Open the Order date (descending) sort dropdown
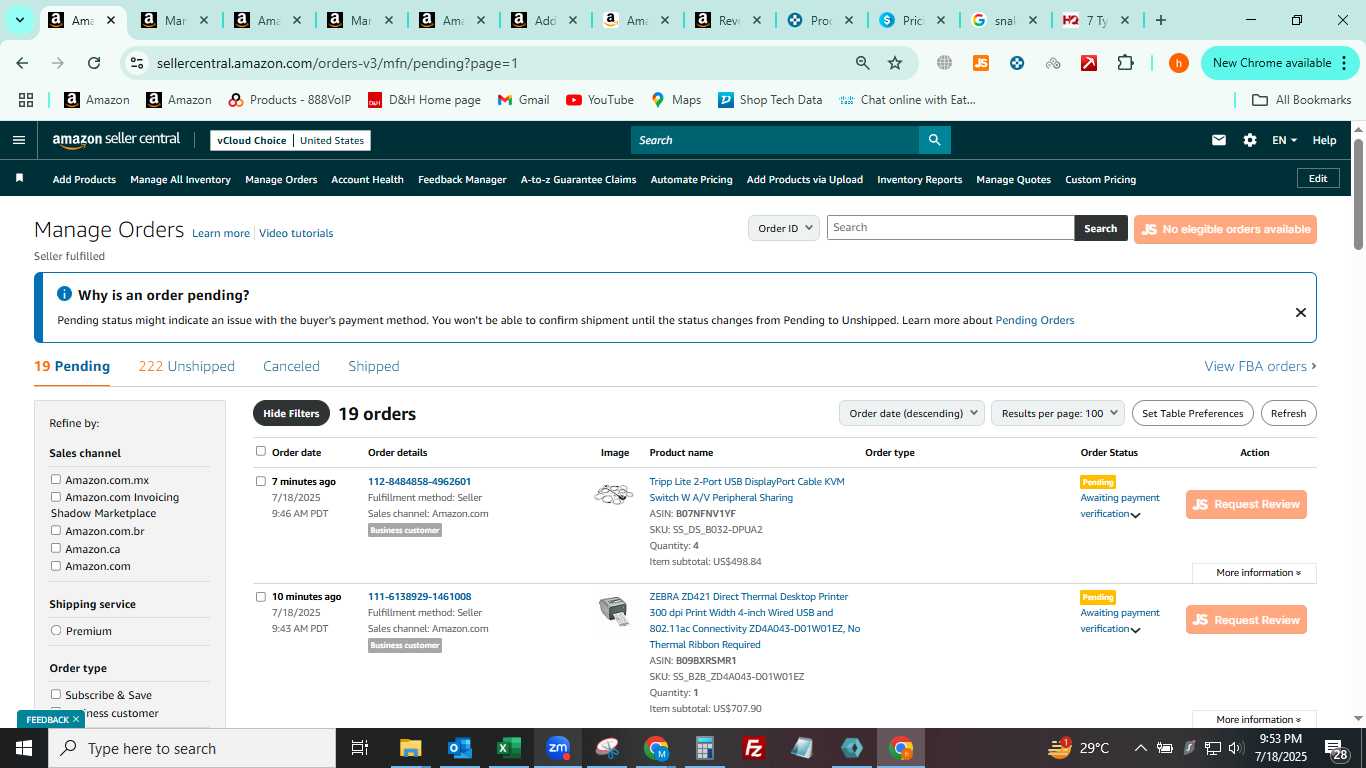The height and width of the screenshot is (768, 1366). pos(911,413)
